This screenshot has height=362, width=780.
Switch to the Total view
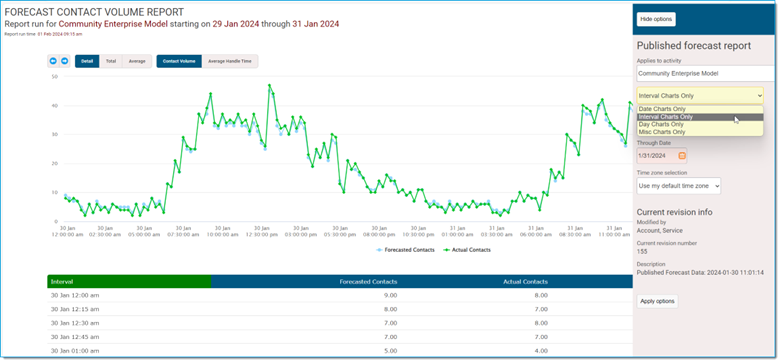tap(111, 61)
